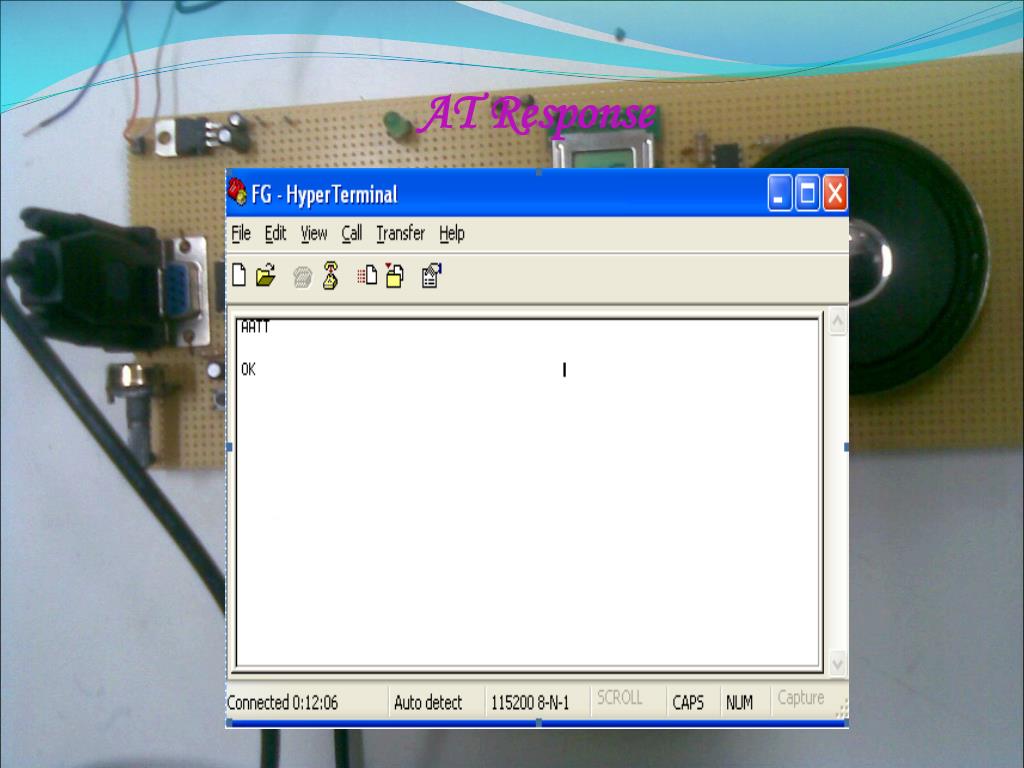Click the AATT command text line
This screenshot has height=768, width=1024.
(255, 327)
